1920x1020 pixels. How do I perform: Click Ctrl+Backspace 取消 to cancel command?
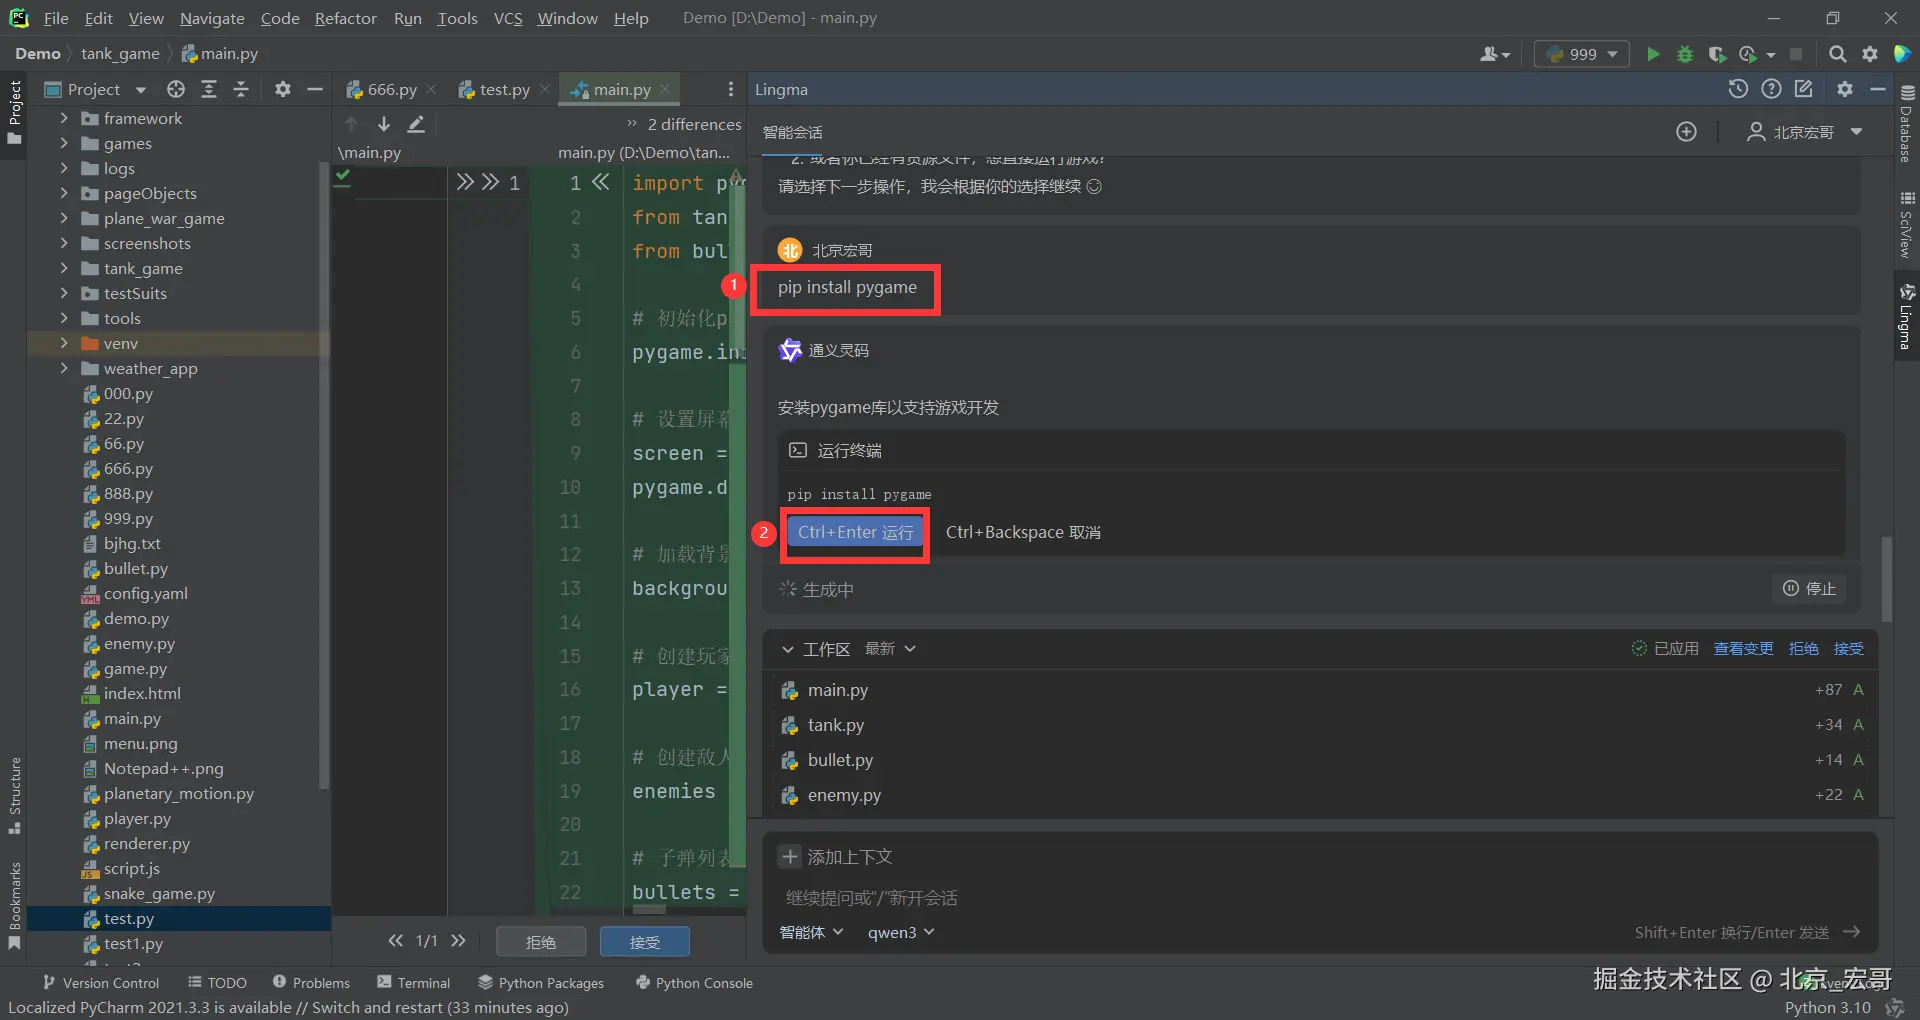click(x=1023, y=532)
